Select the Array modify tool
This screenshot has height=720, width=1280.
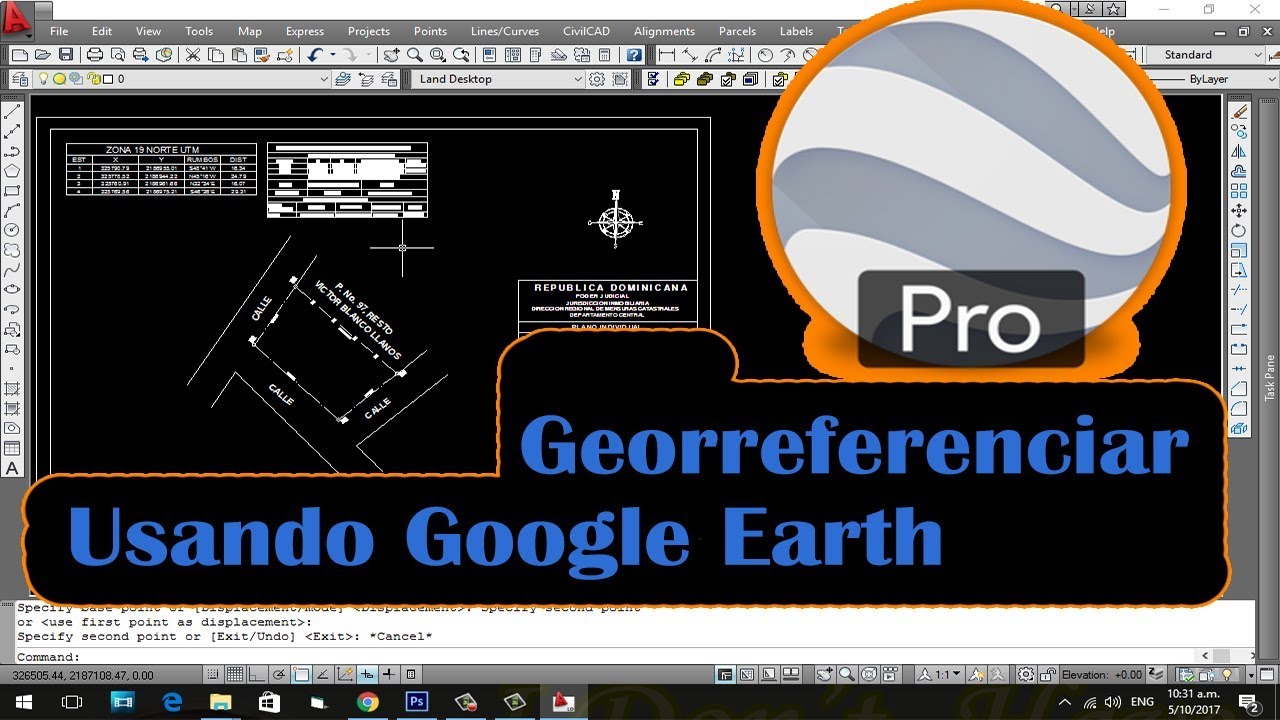[x=1239, y=190]
